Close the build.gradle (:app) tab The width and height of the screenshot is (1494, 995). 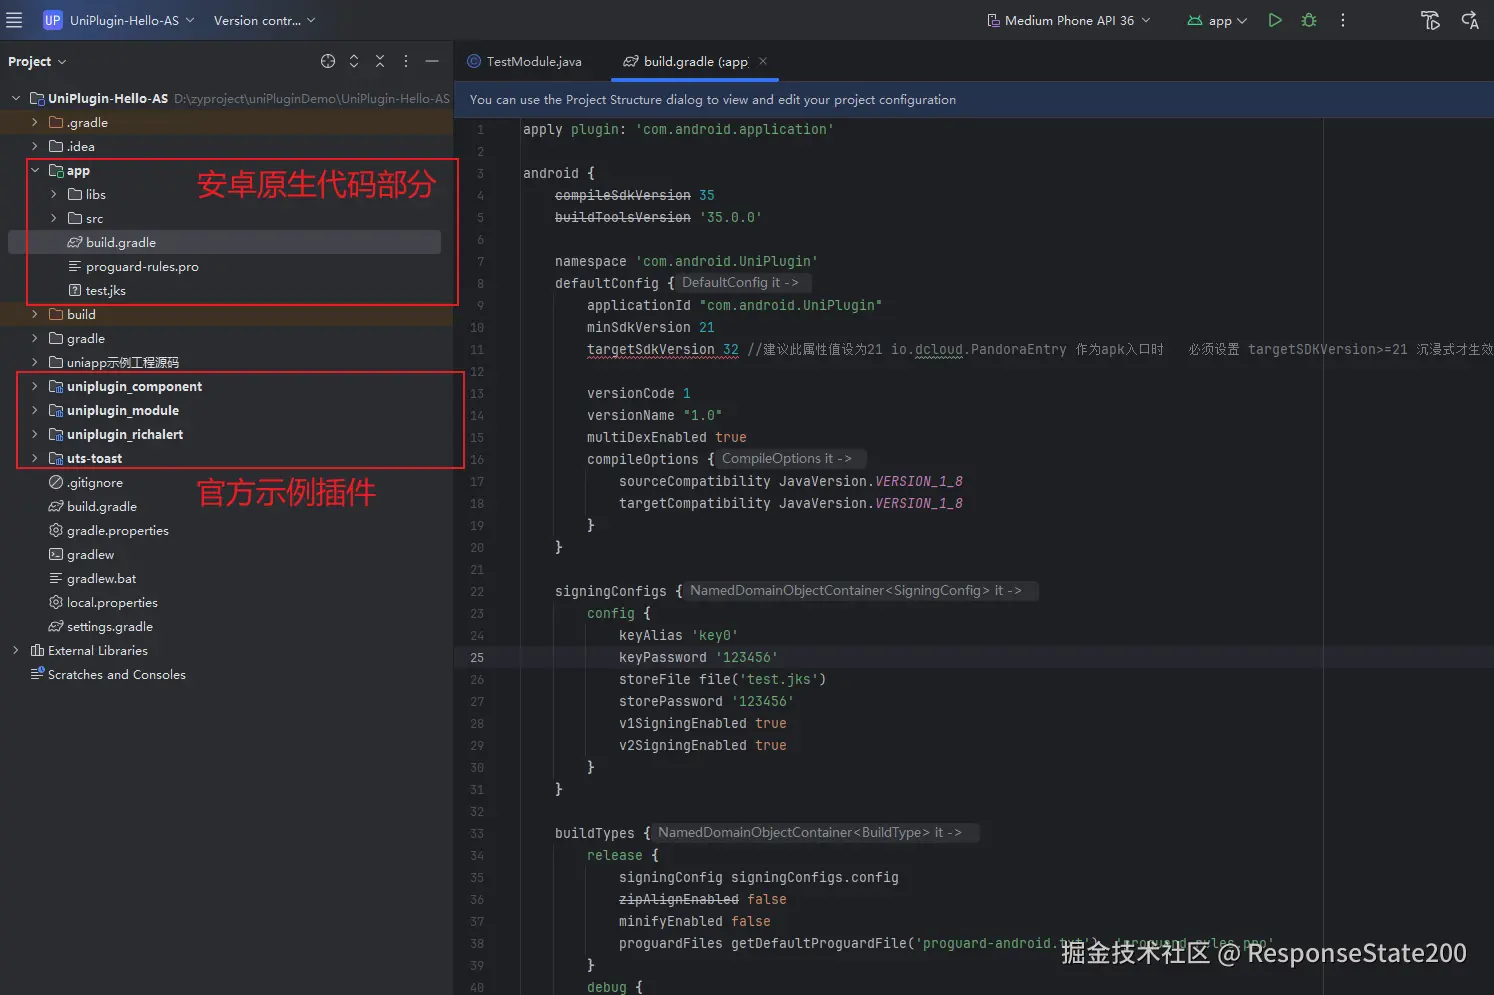pos(763,61)
